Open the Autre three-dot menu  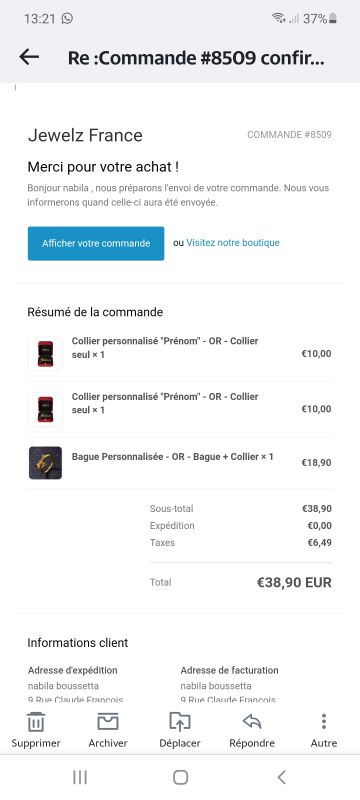click(324, 721)
